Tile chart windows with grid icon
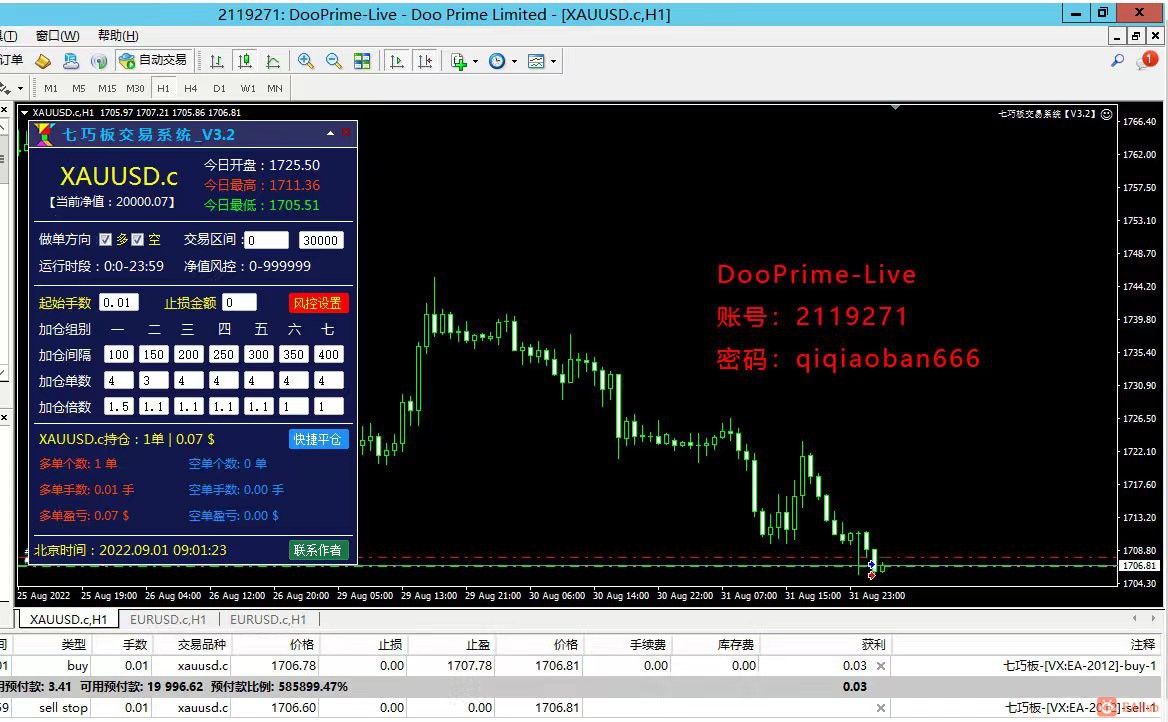1168x722 pixels. coord(362,61)
